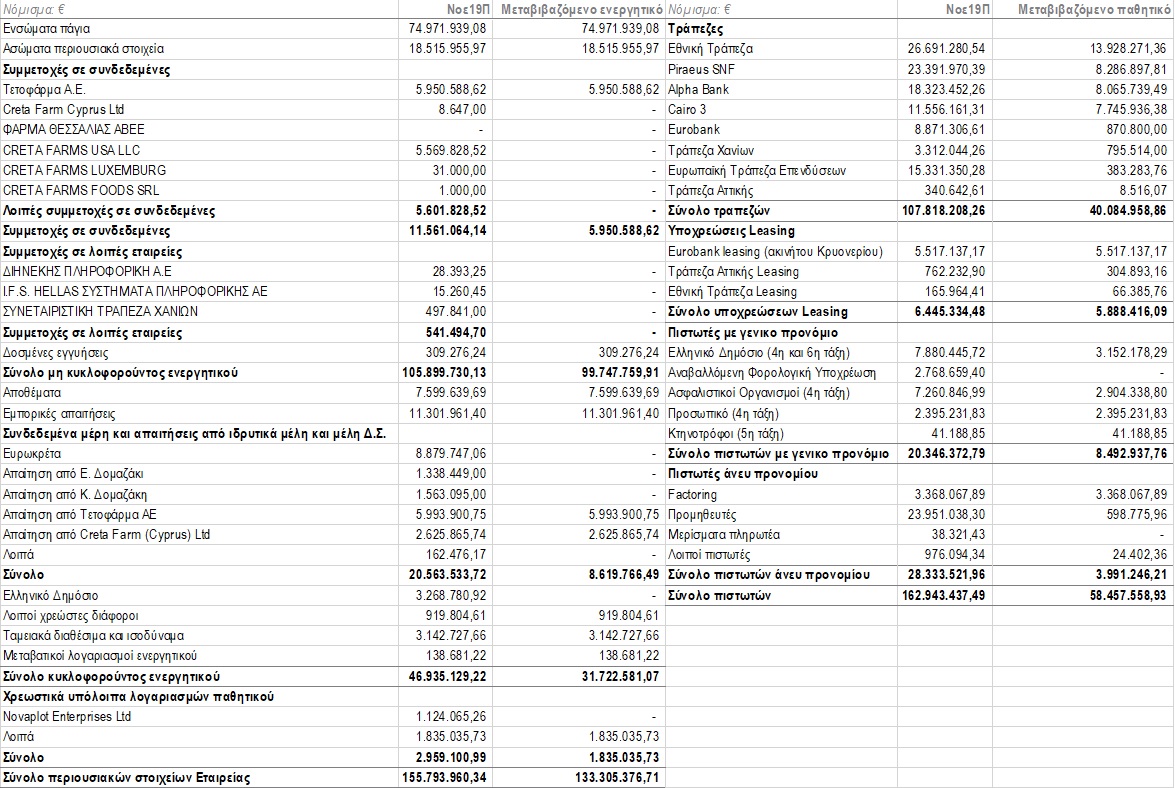Click the value 2.959.100,99
Image resolution: width=1175 pixels, height=788 pixels.
point(451,757)
